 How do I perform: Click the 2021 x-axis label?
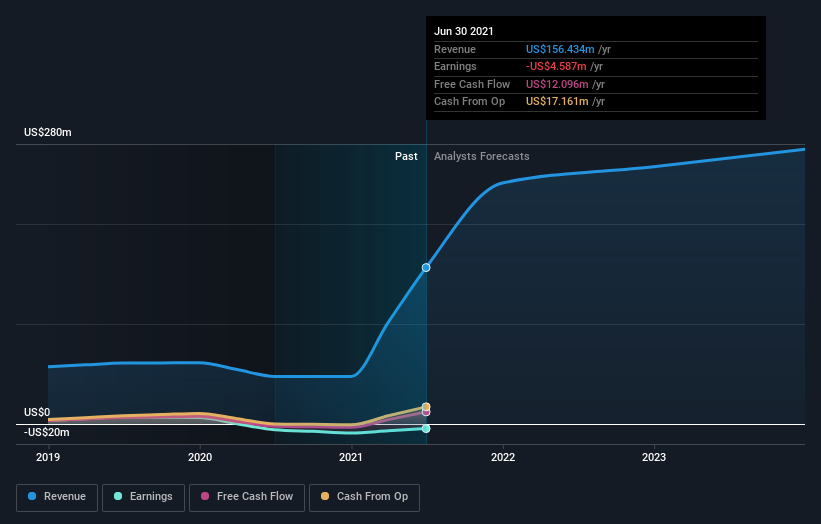click(x=351, y=457)
